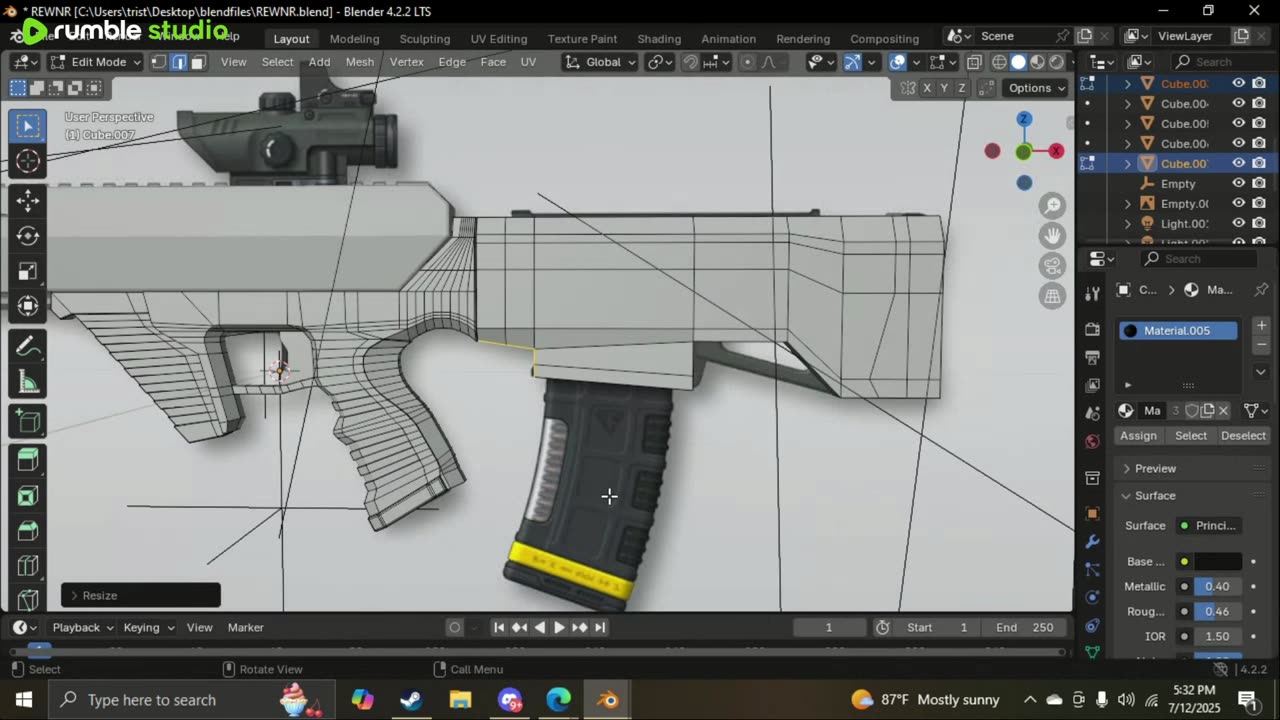
Task: Switch to face select mode
Action: (198, 62)
